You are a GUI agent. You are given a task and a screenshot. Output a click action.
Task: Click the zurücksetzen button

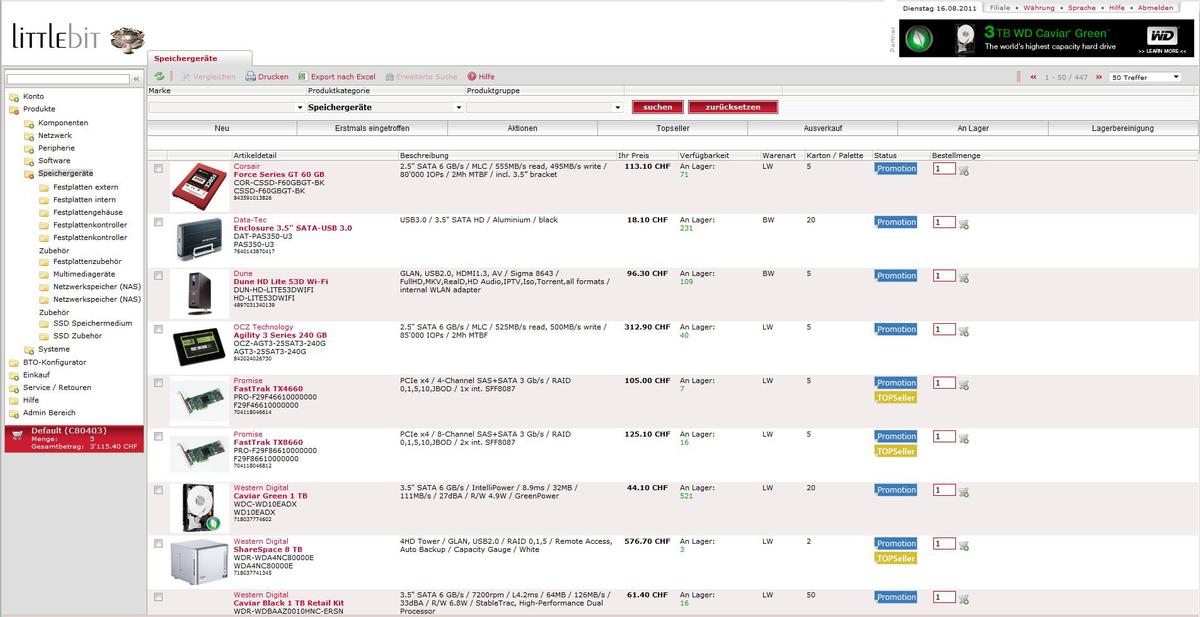tap(732, 107)
